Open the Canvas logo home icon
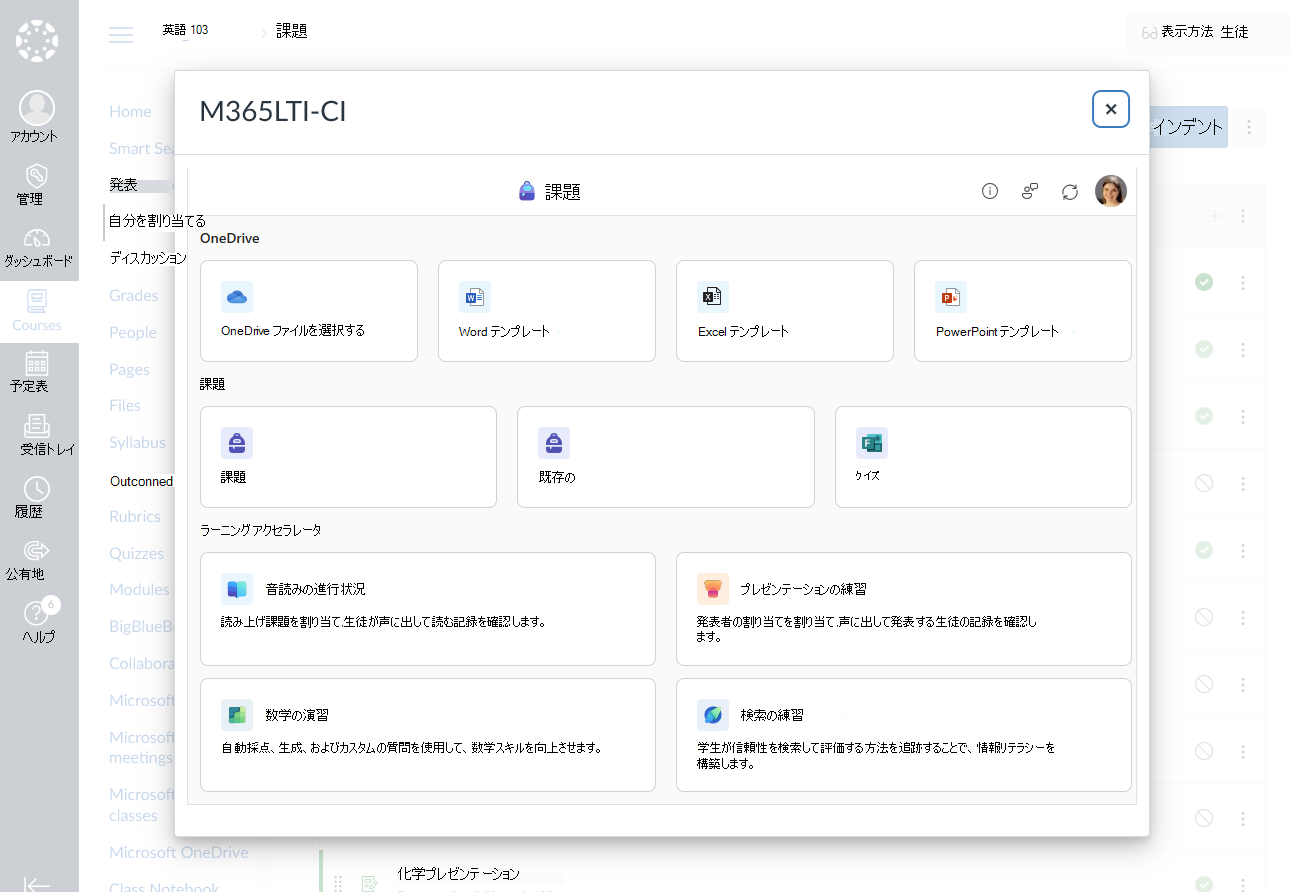 coord(37,41)
